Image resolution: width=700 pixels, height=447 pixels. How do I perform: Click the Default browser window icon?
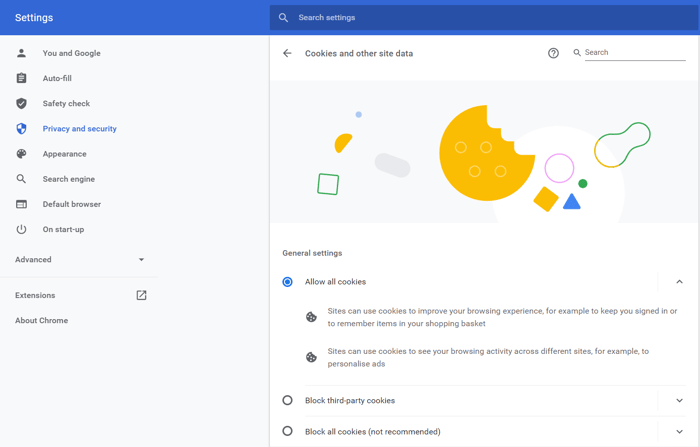pyautogui.click(x=21, y=204)
